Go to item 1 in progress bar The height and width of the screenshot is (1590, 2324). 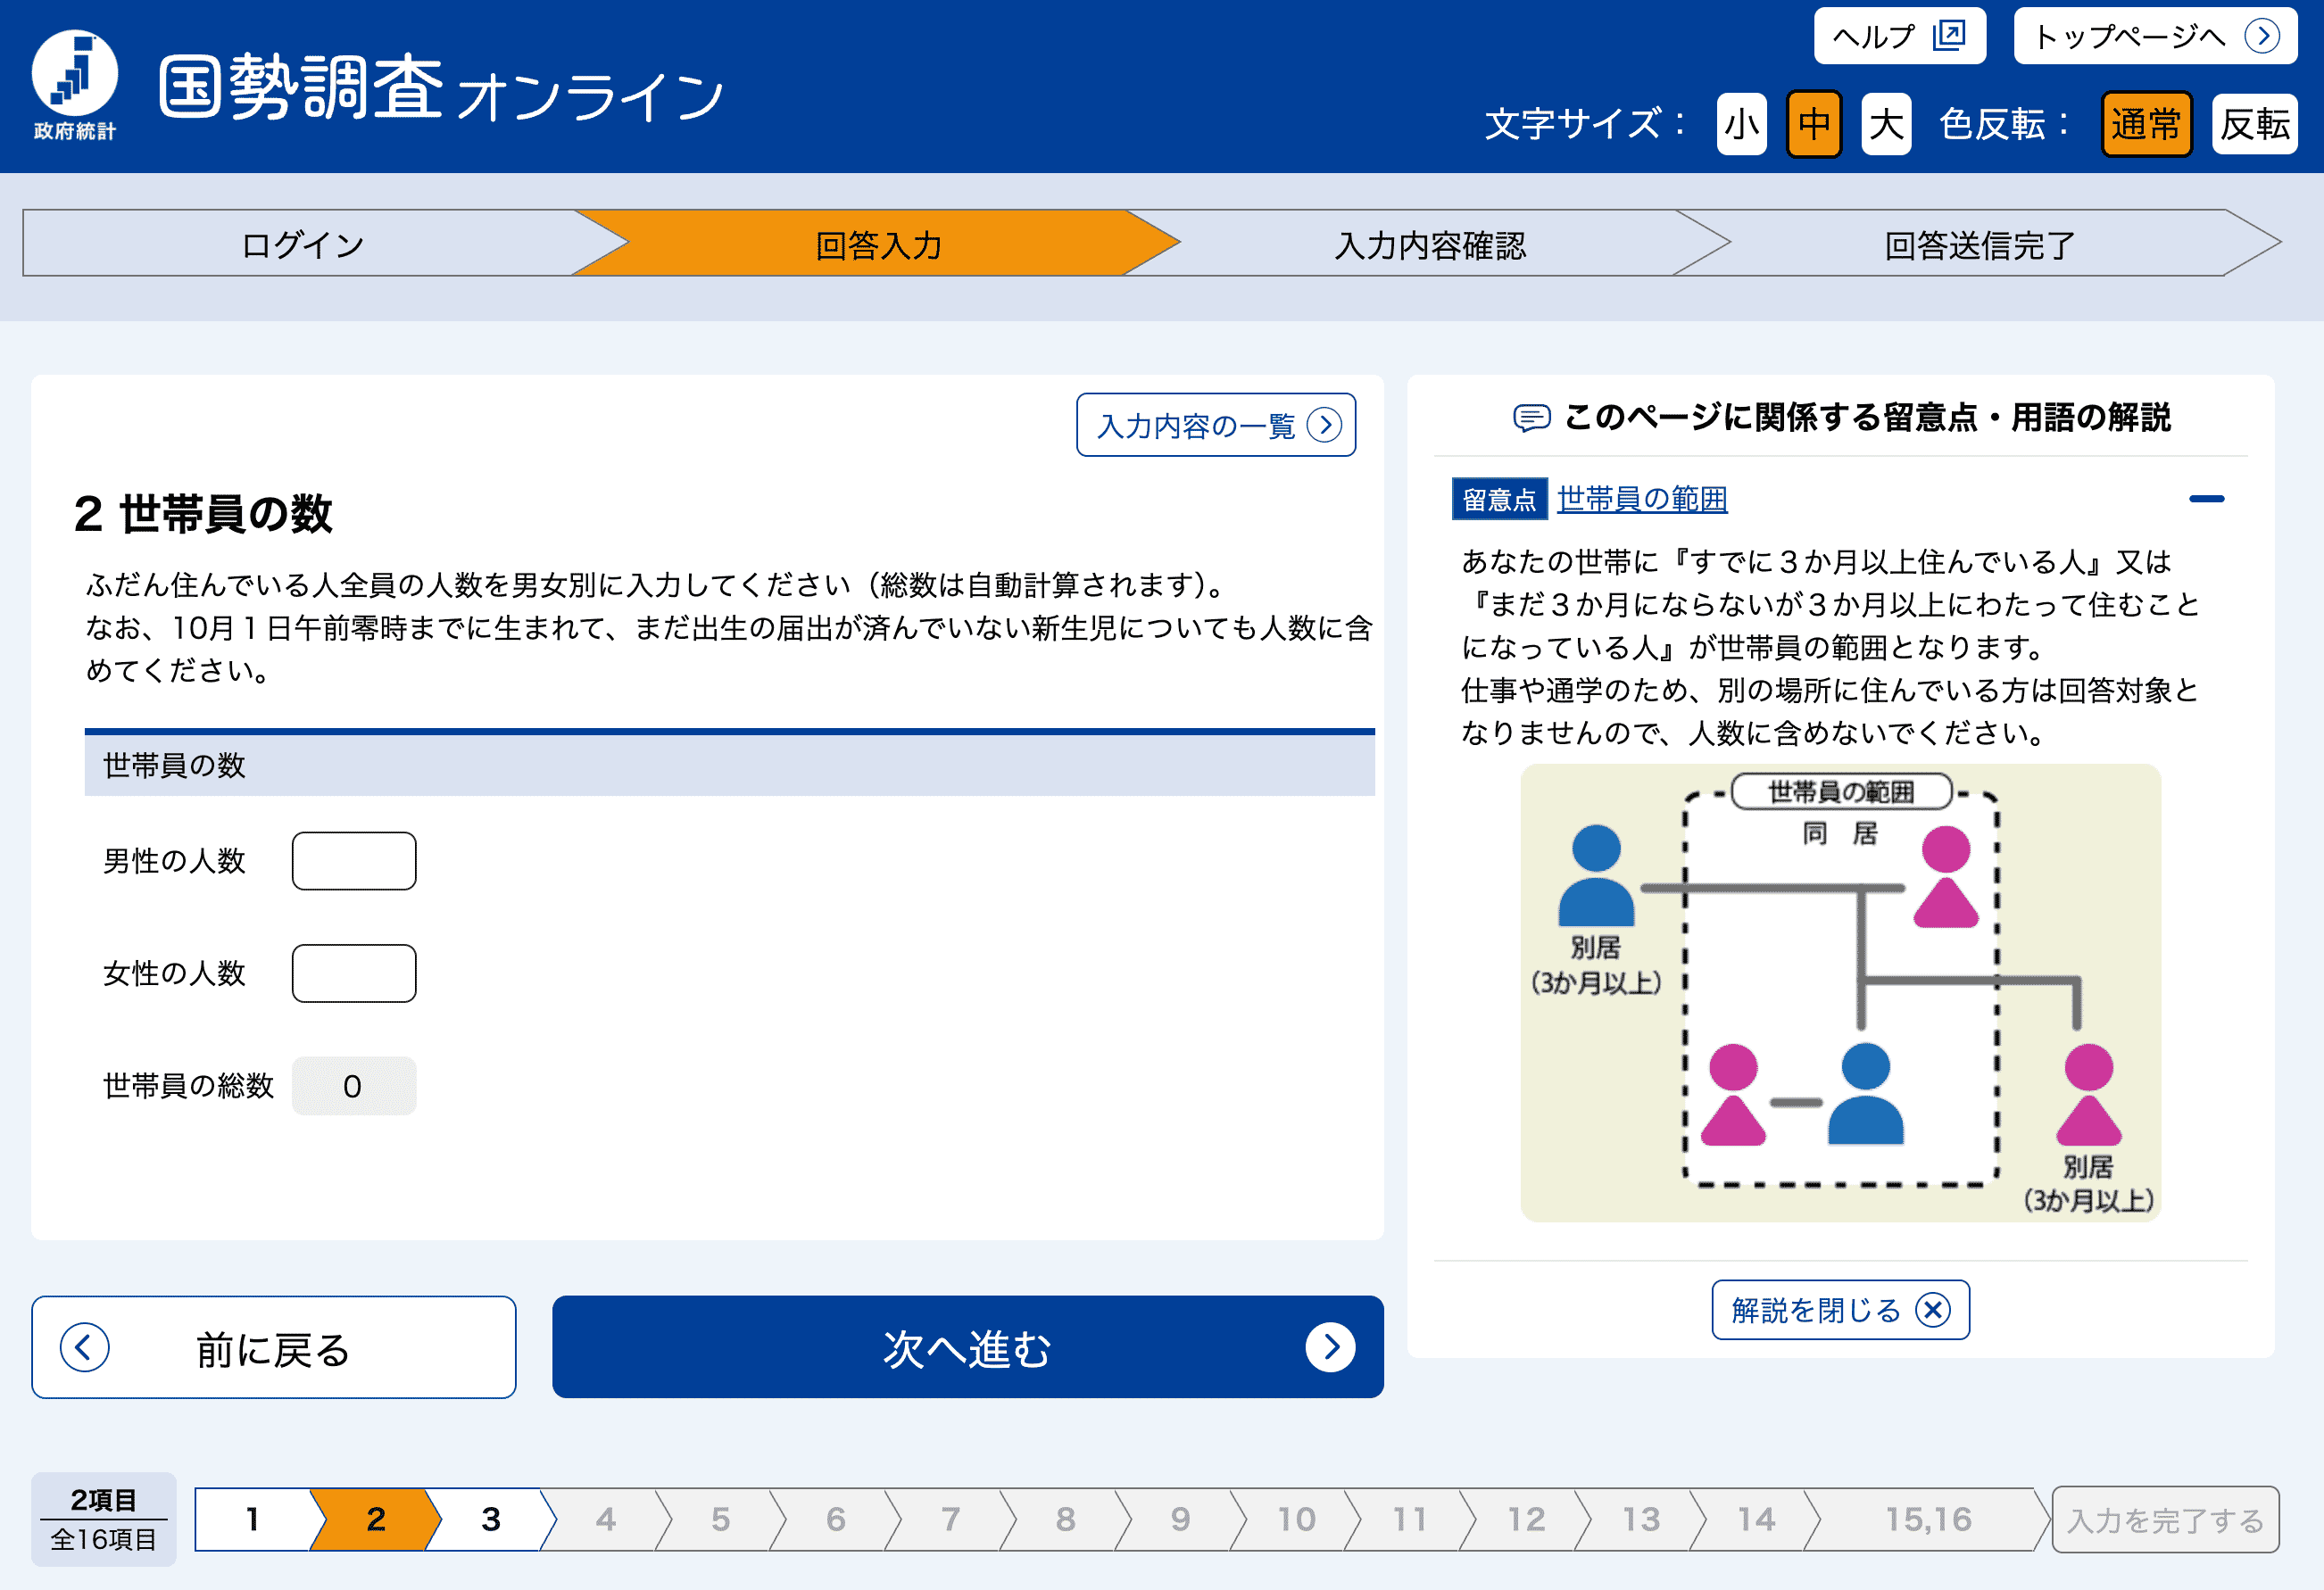[252, 1519]
